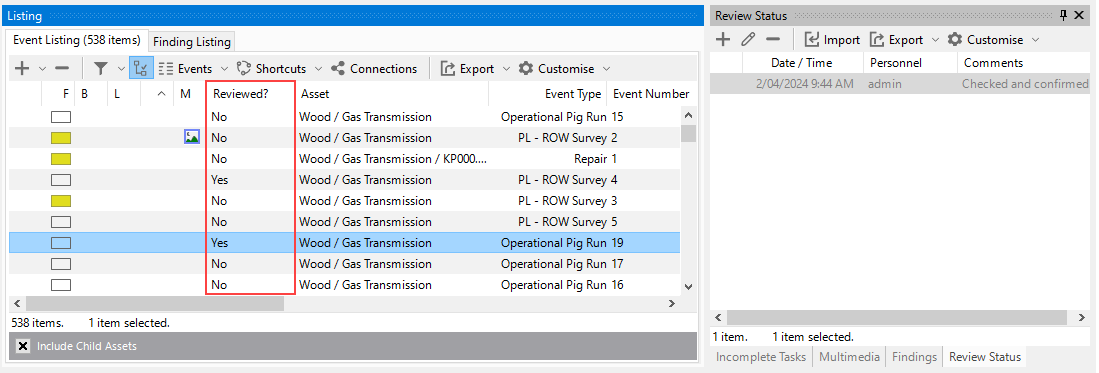Click Export in the Review Status toolbar
The width and height of the screenshot is (1099, 373).
coord(896,40)
